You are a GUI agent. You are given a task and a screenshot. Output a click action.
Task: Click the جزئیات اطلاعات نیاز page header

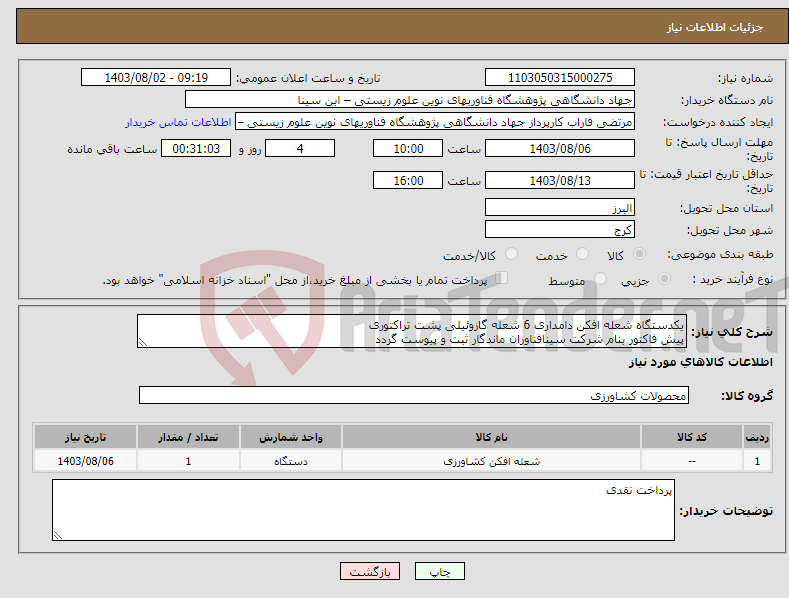click(x=715, y=27)
